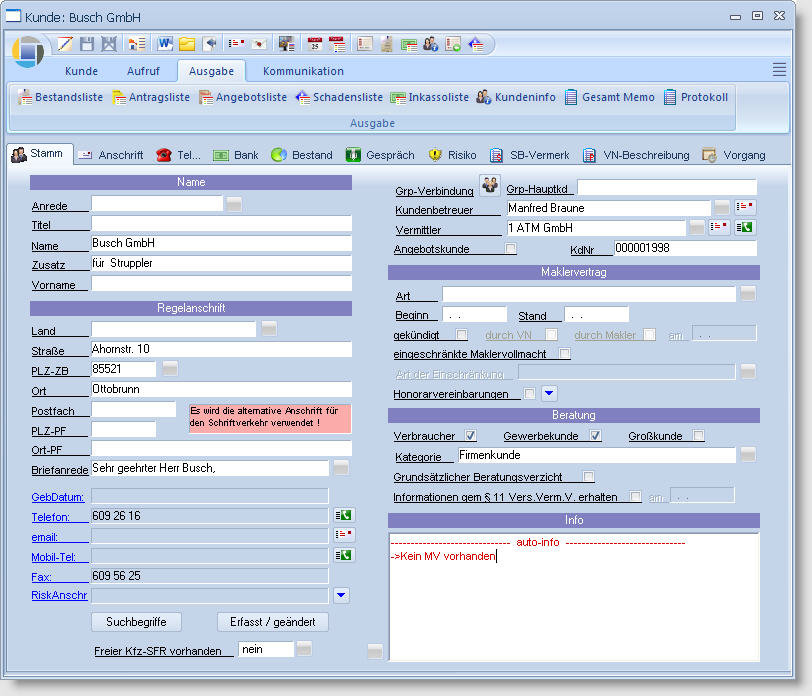The image size is (812, 696).
Task: Dial the Telefon number via phone icon
Action: [344, 516]
